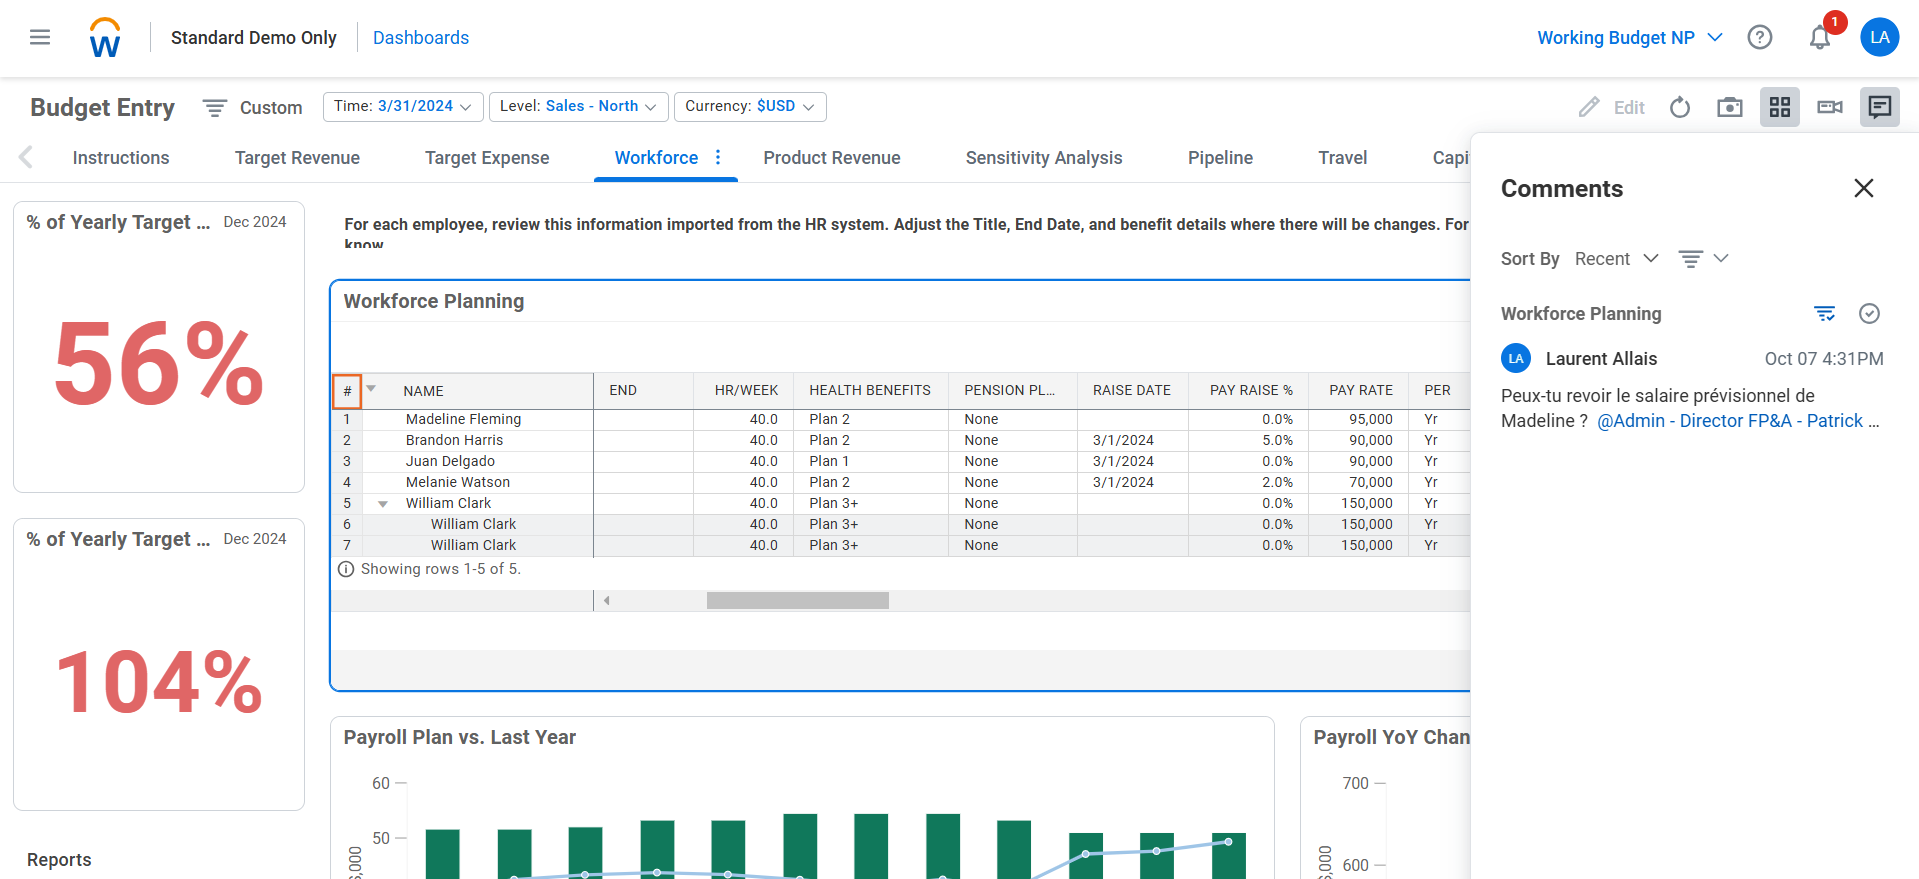Switch to the Product Revenue tab
The width and height of the screenshot is (1919, 879).
[x=831, y=158]
